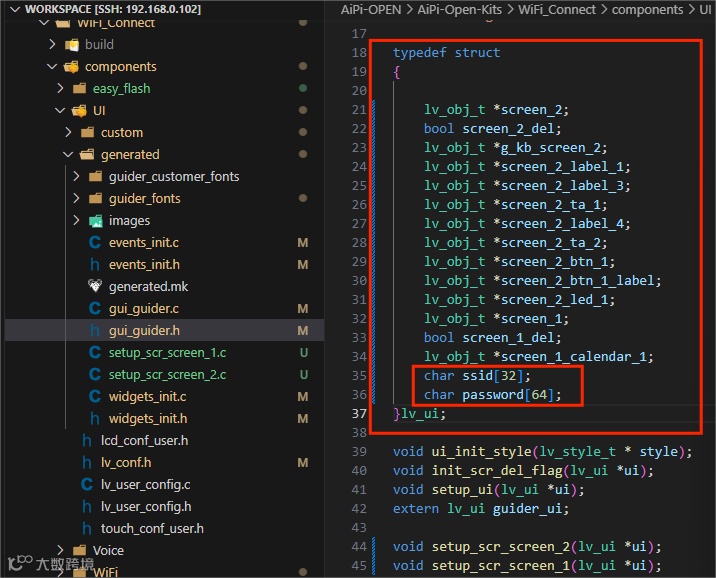Viewport: 716px width, 578px height.
Task: Place cursor on 'char ssid[32];' line
Action: [477, 376]
